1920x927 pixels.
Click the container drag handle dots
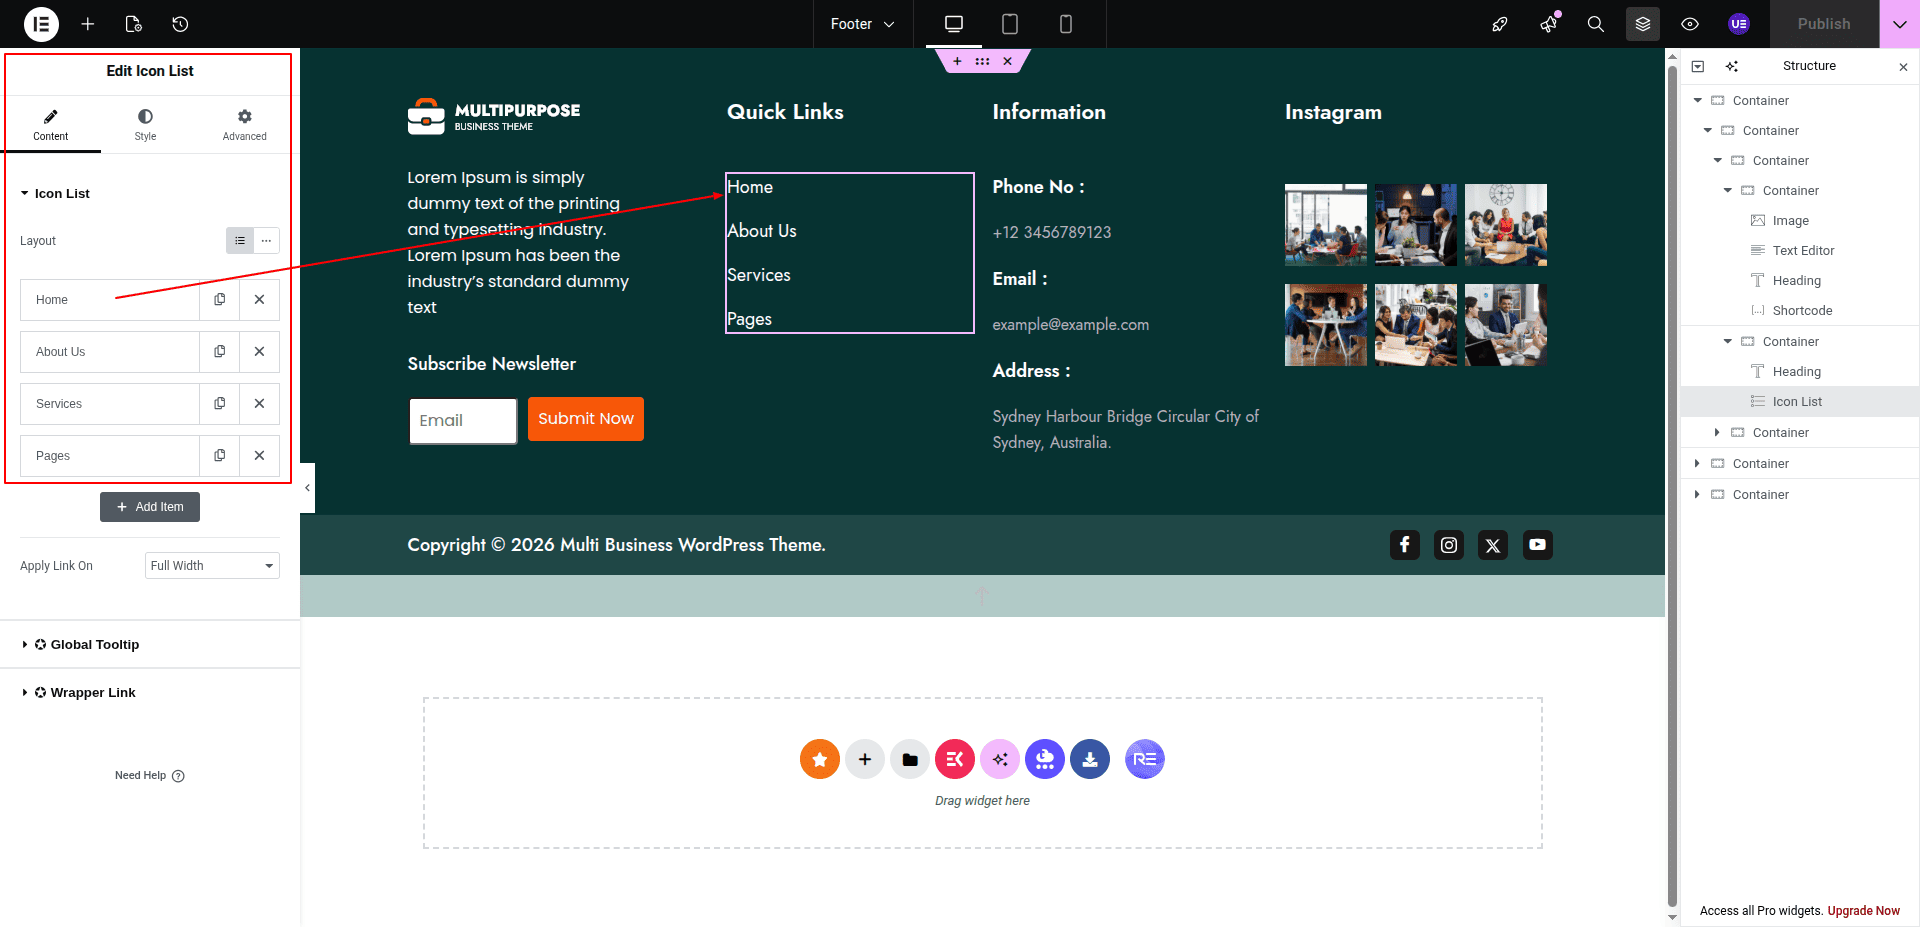coord(982,61)
